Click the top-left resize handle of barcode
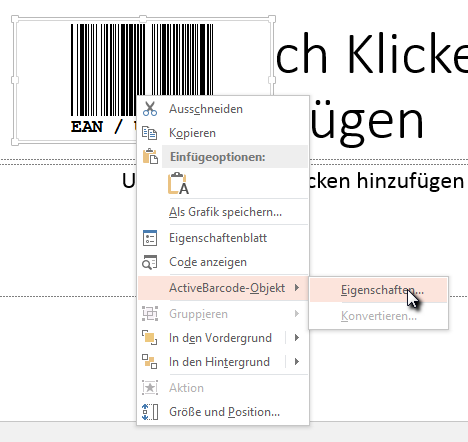The image size is (468, 442). pos(15,19)
